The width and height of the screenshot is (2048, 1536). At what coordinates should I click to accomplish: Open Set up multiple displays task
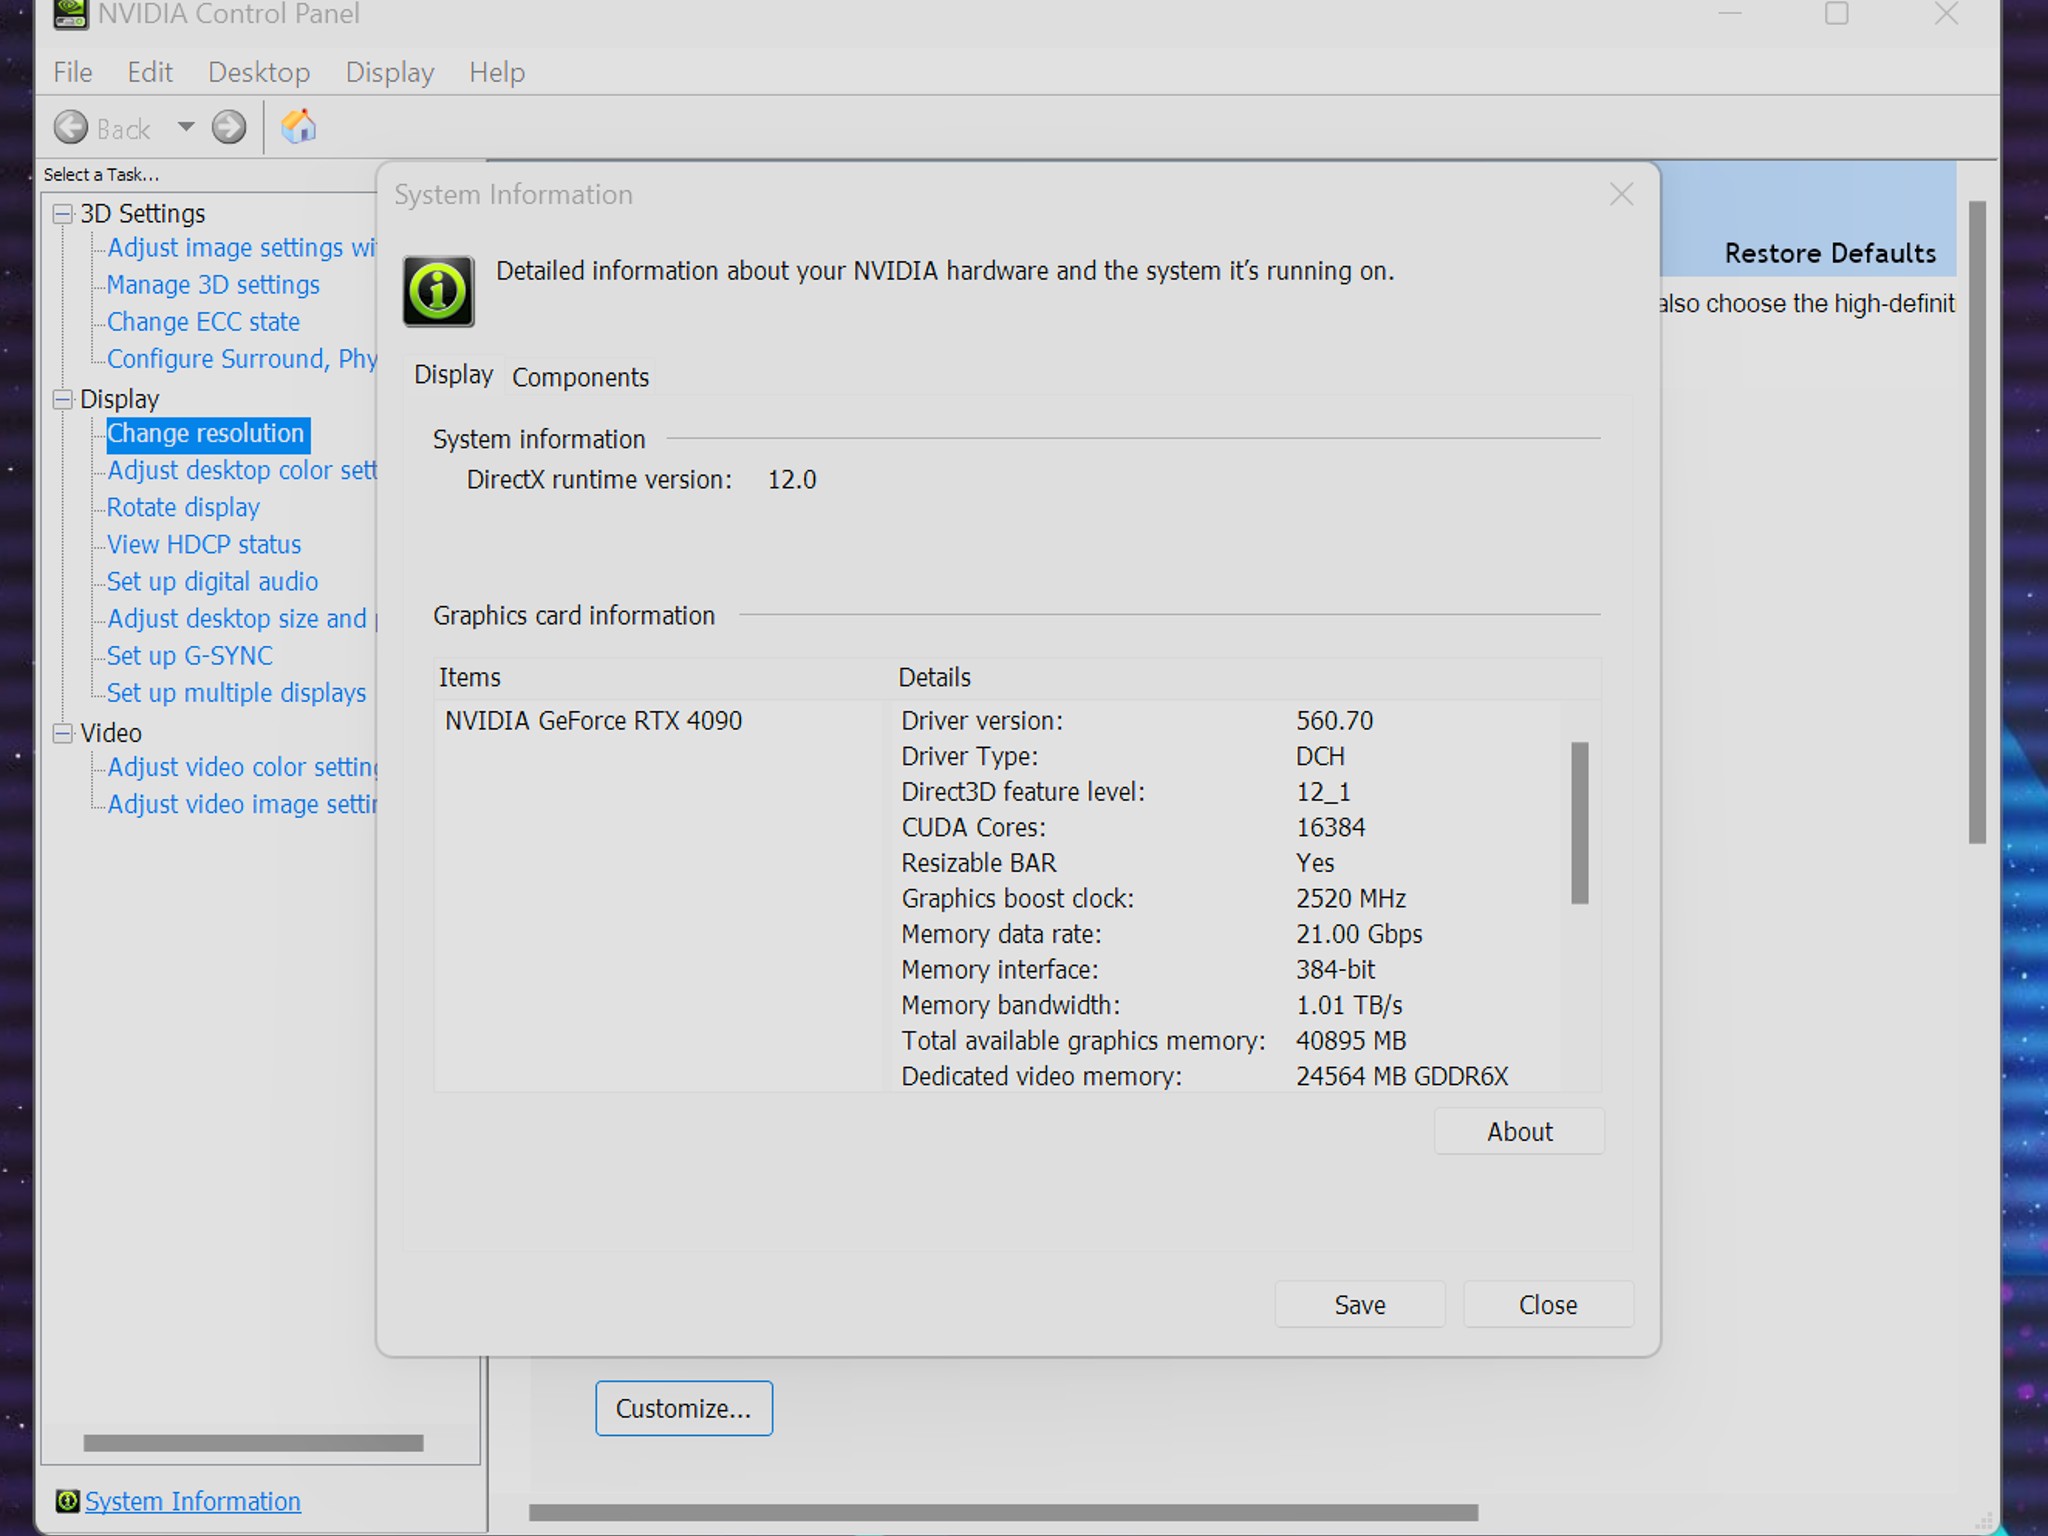[236, 693]
